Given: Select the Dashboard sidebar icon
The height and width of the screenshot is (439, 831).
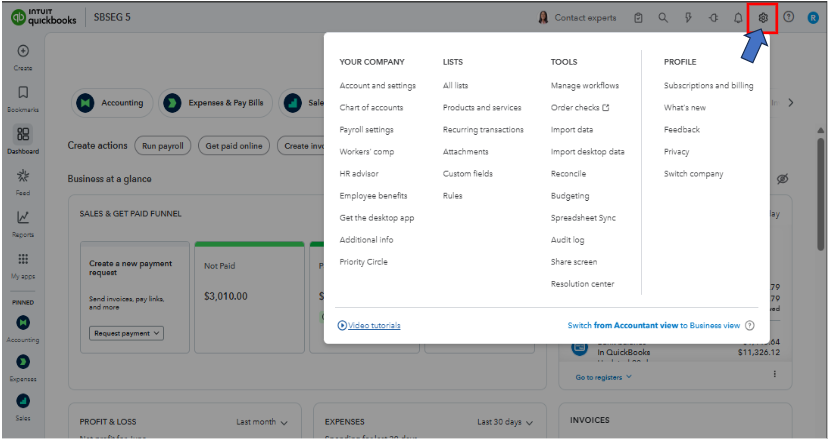Looking at the screenshot, I should [x=23, y=134].
